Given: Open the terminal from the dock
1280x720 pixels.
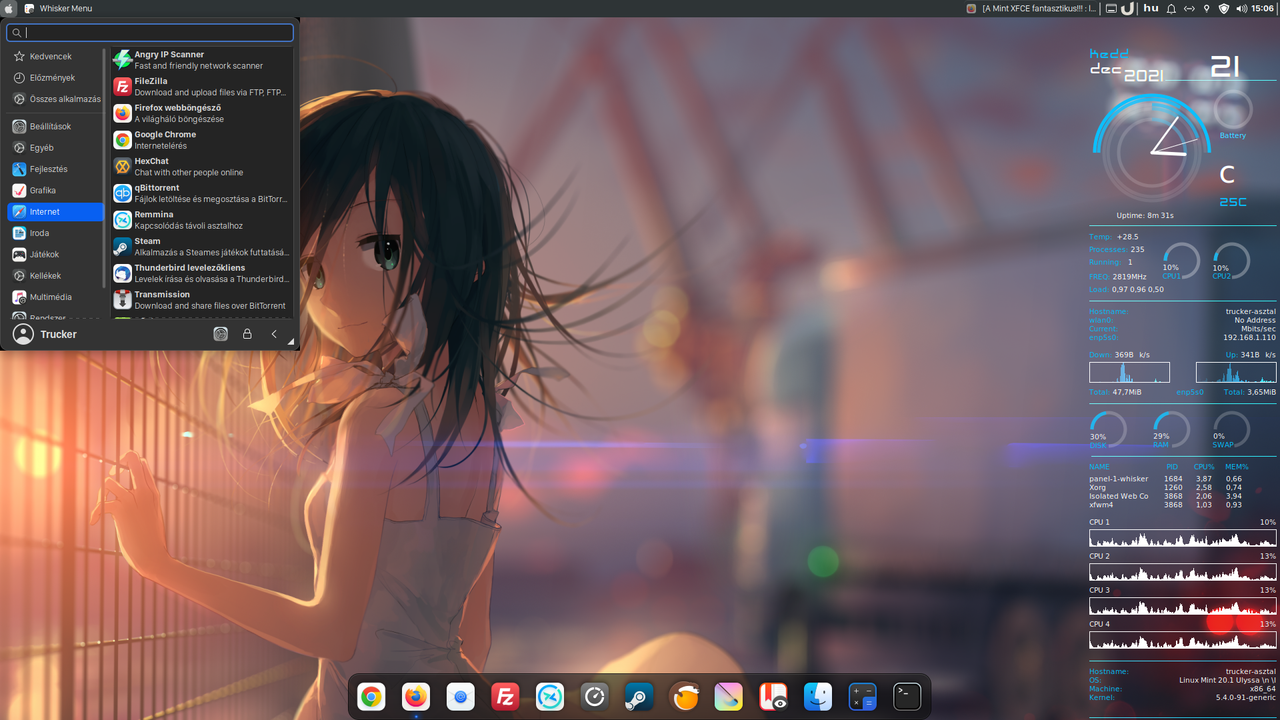Looking at the screenshot, I should [x=906, y=696].
